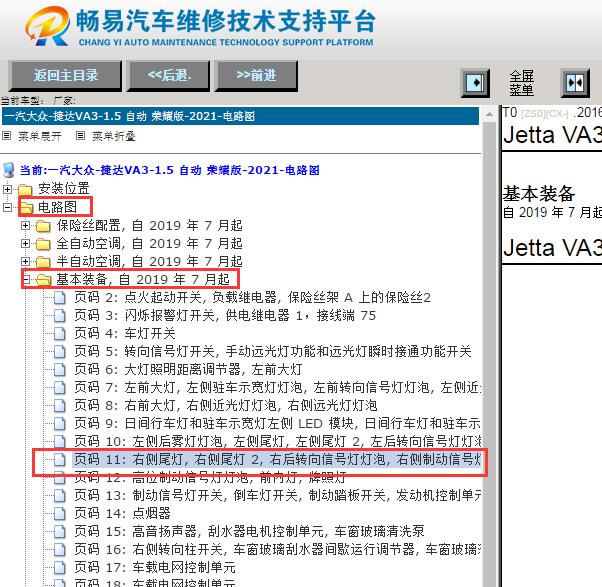Open 页码 7: 左前大灯 page
This screenshot has height=587, width=602.
[277, 387]
